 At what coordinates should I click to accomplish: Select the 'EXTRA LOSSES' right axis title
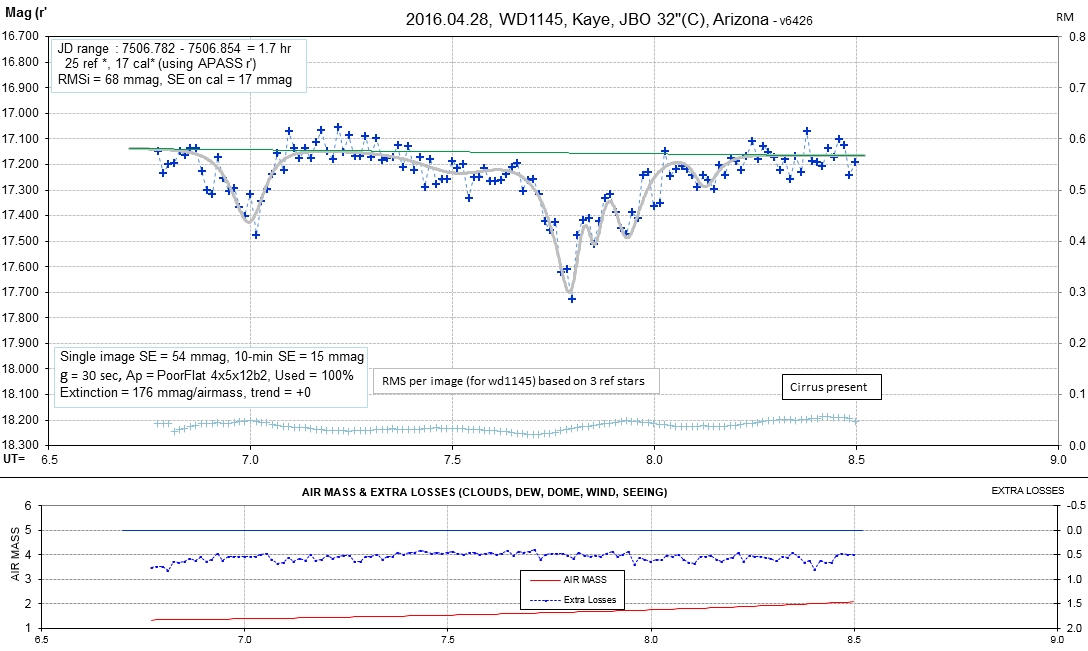[1027, 491]
